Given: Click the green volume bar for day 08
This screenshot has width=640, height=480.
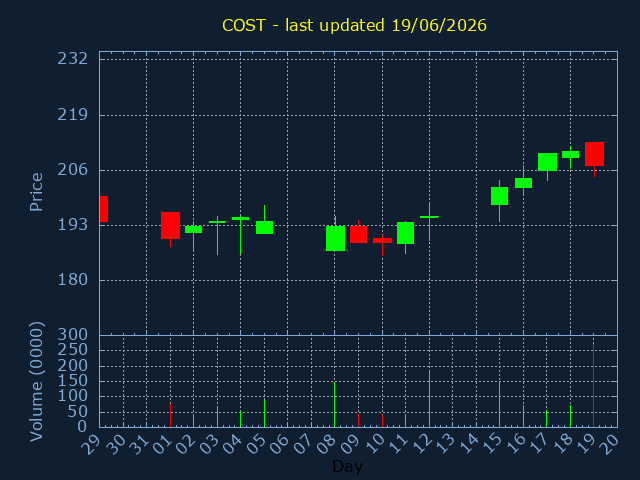Looking at the screenshot, I should 335,404.
